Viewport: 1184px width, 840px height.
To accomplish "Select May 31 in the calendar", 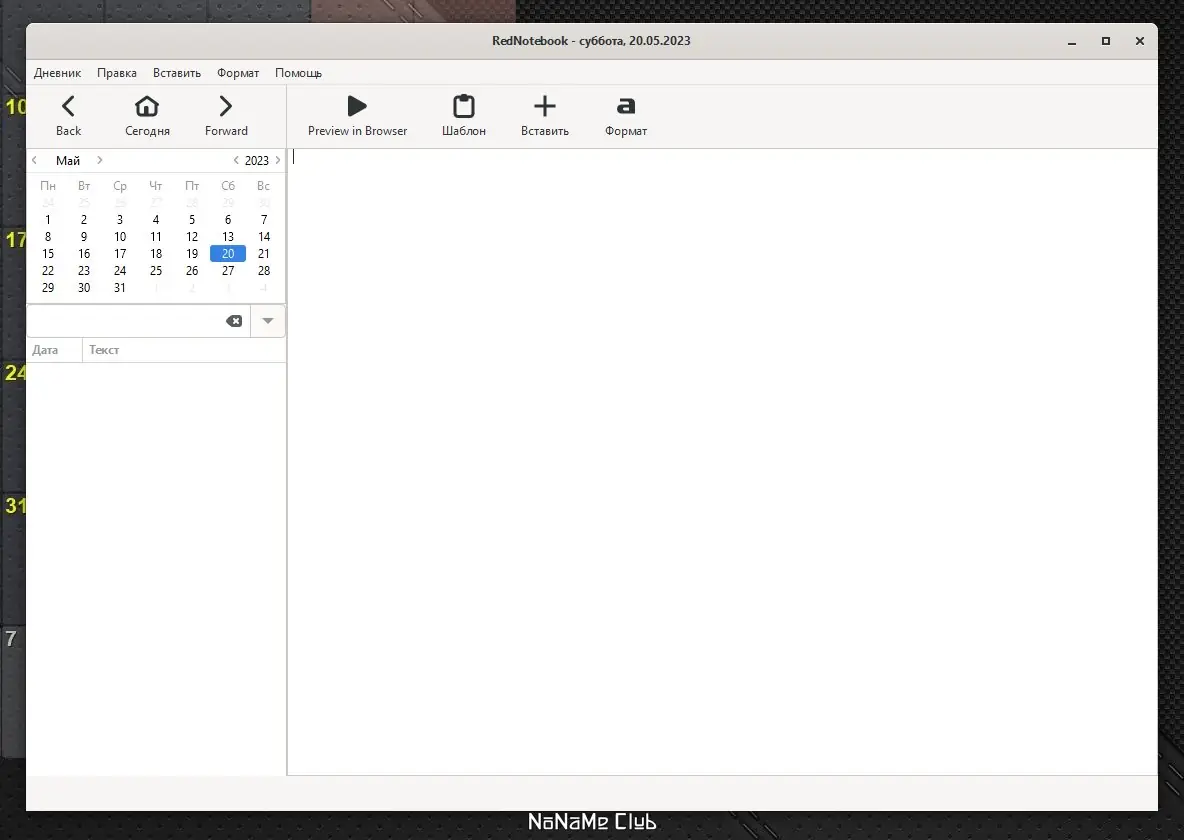I will tap(120, 288).
